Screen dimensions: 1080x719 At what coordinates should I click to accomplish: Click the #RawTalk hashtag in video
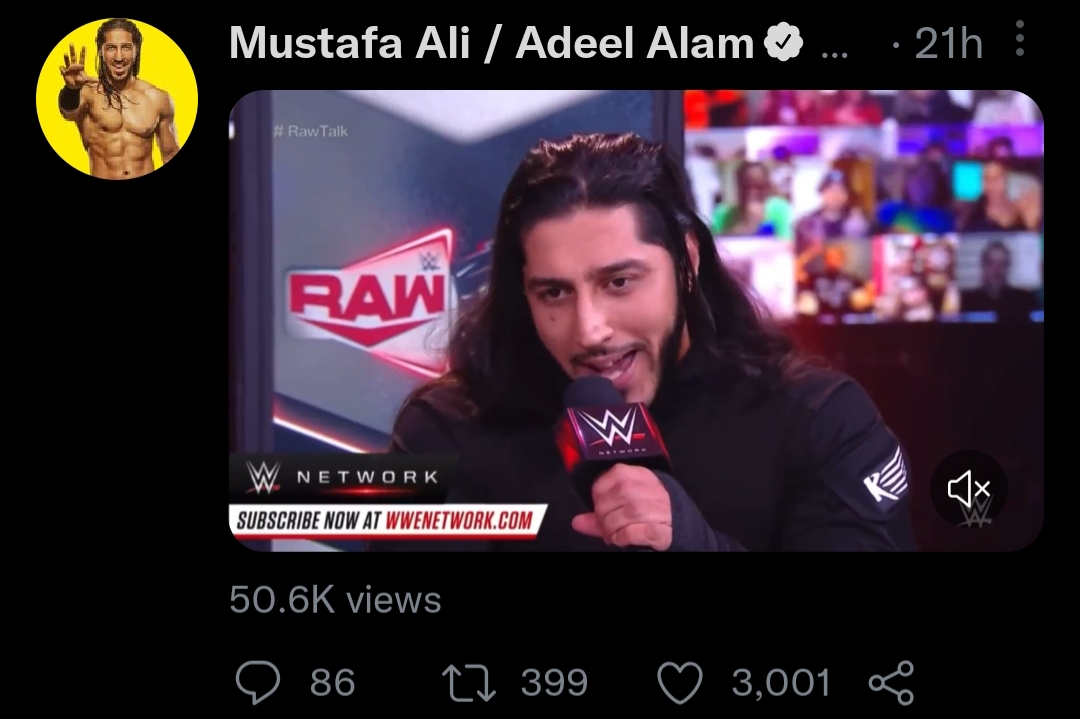coord(311,131)
